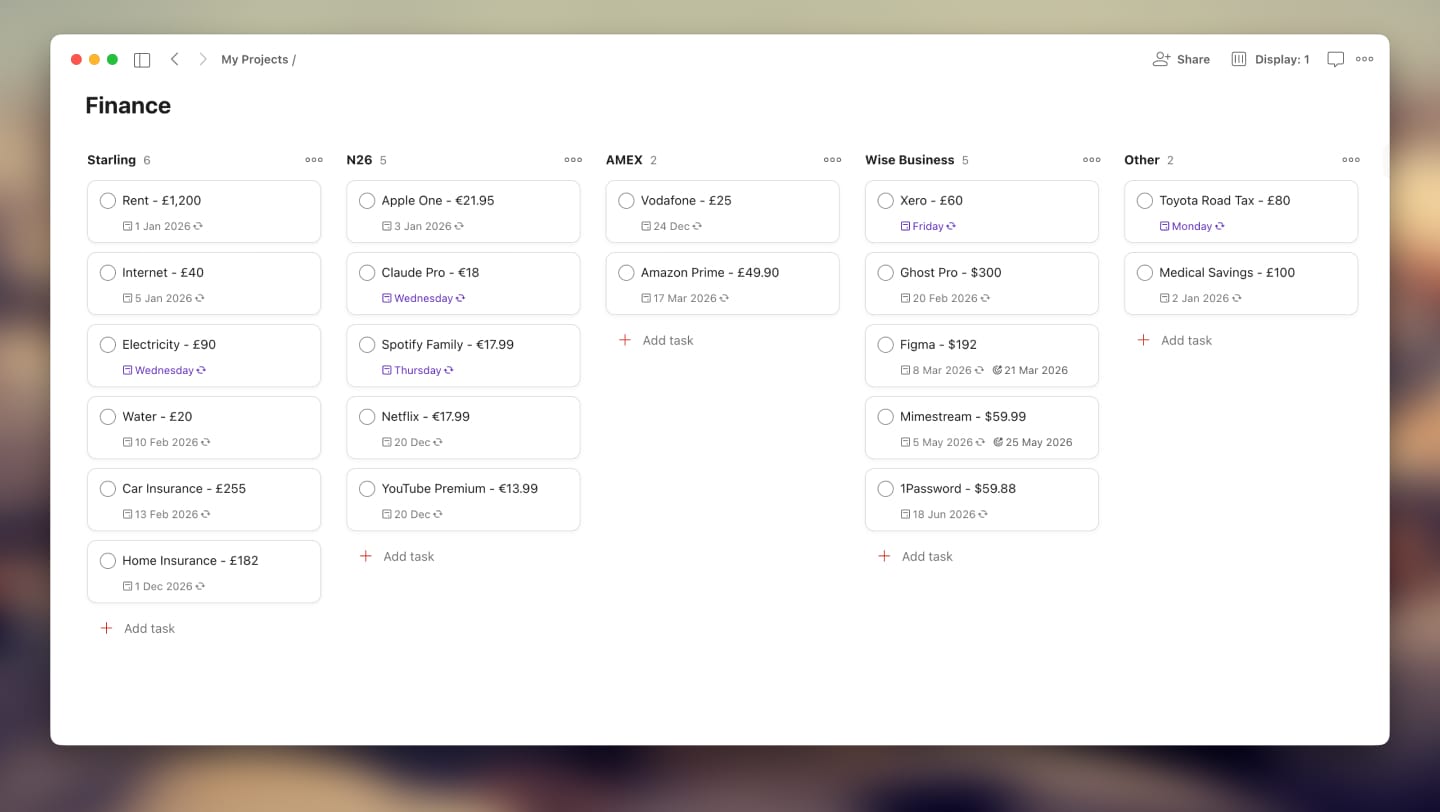Open the top-right three-dot options menu
Image resolution: width=1440 pixels, height=812 pixels.
tap(1364, 59)
